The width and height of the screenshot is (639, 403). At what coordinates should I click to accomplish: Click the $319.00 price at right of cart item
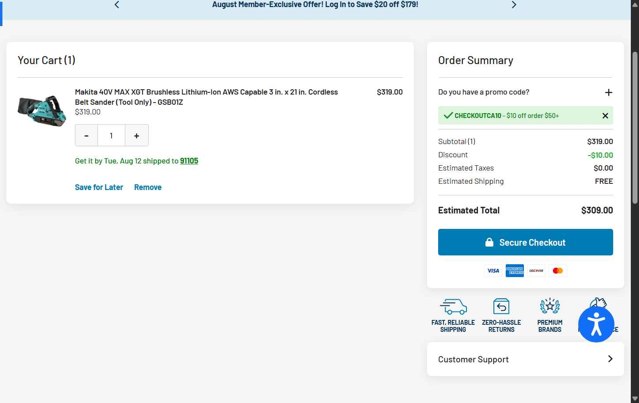point(390,92)
